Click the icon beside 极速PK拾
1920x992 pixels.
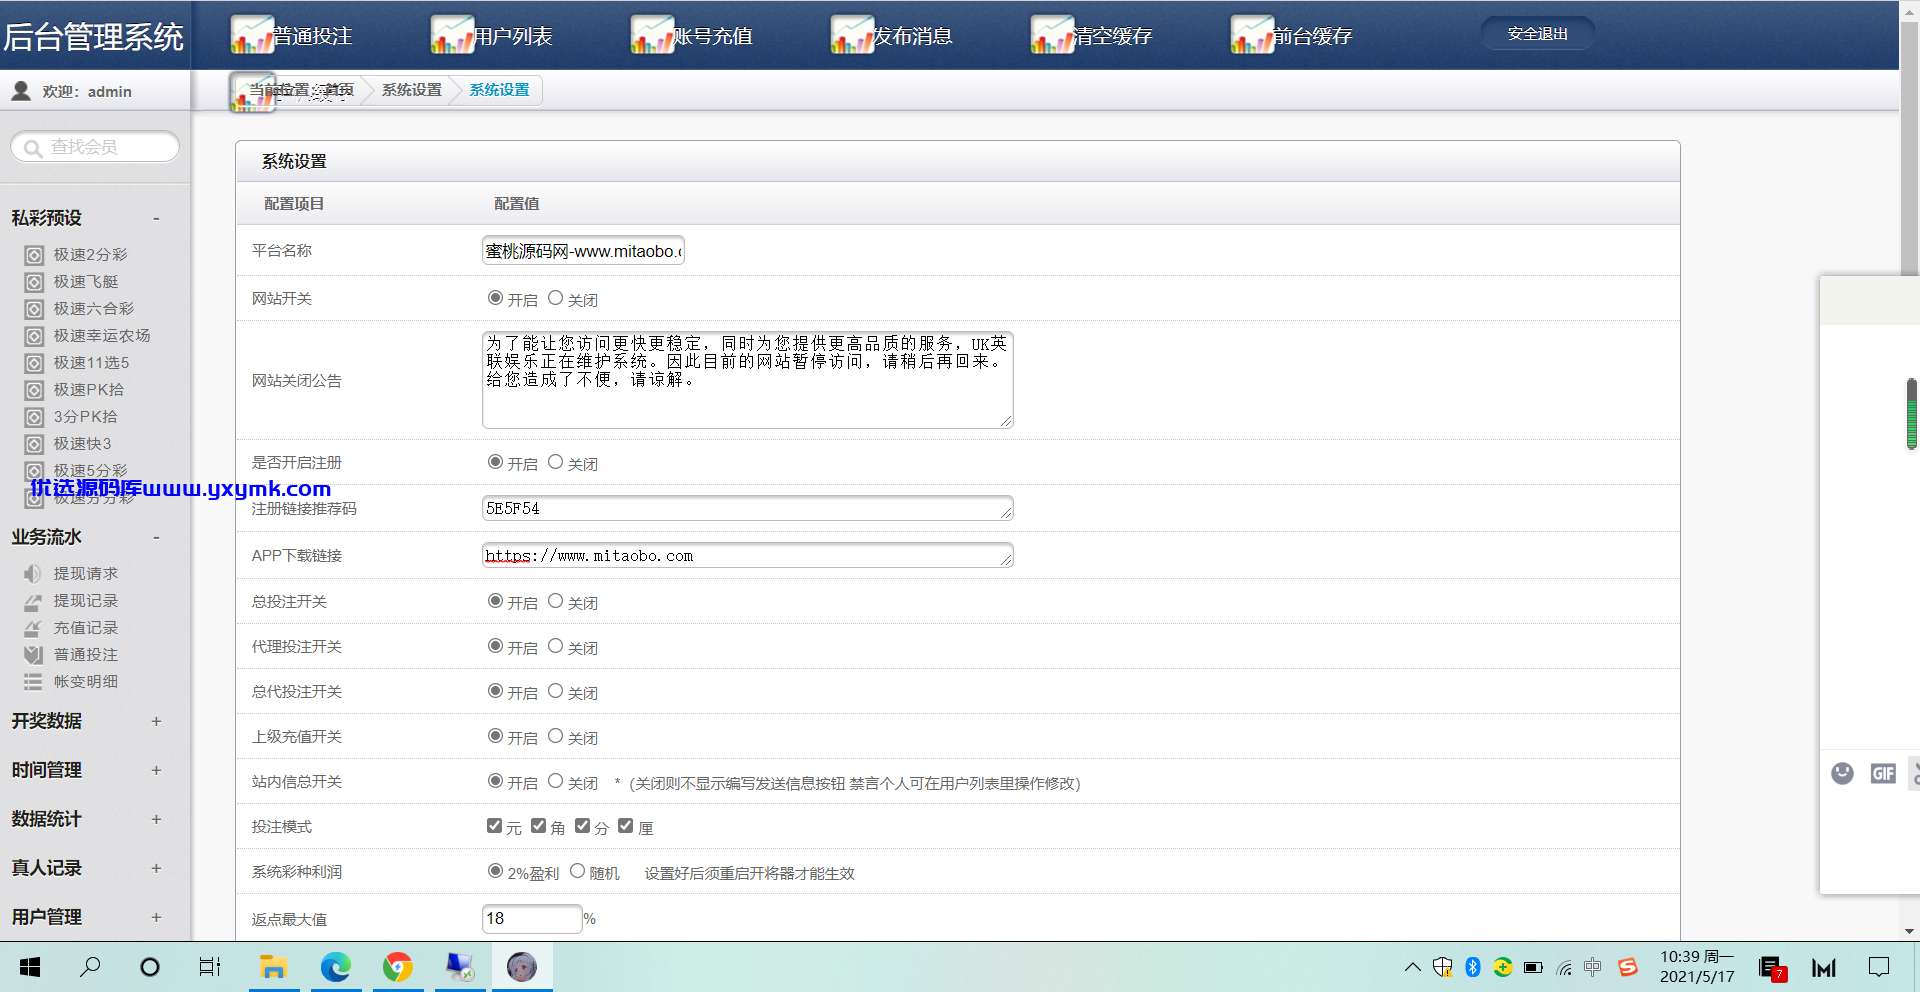point(34,390)
